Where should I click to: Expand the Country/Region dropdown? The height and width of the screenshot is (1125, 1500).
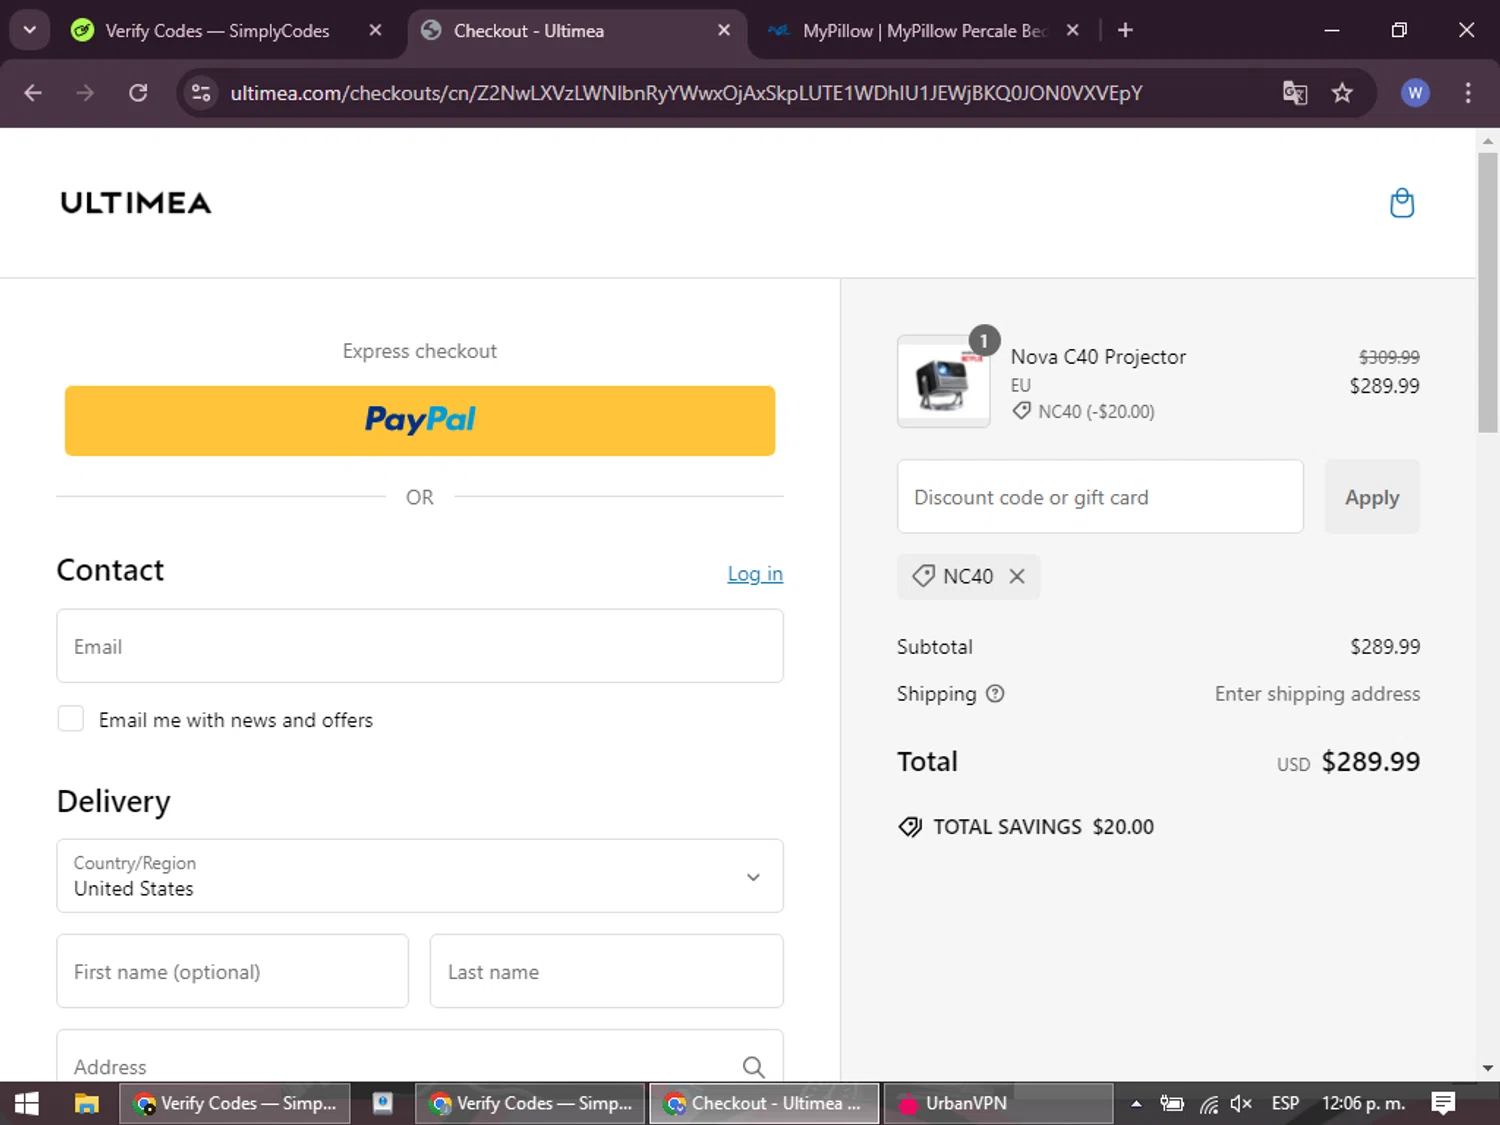(420, 876)
